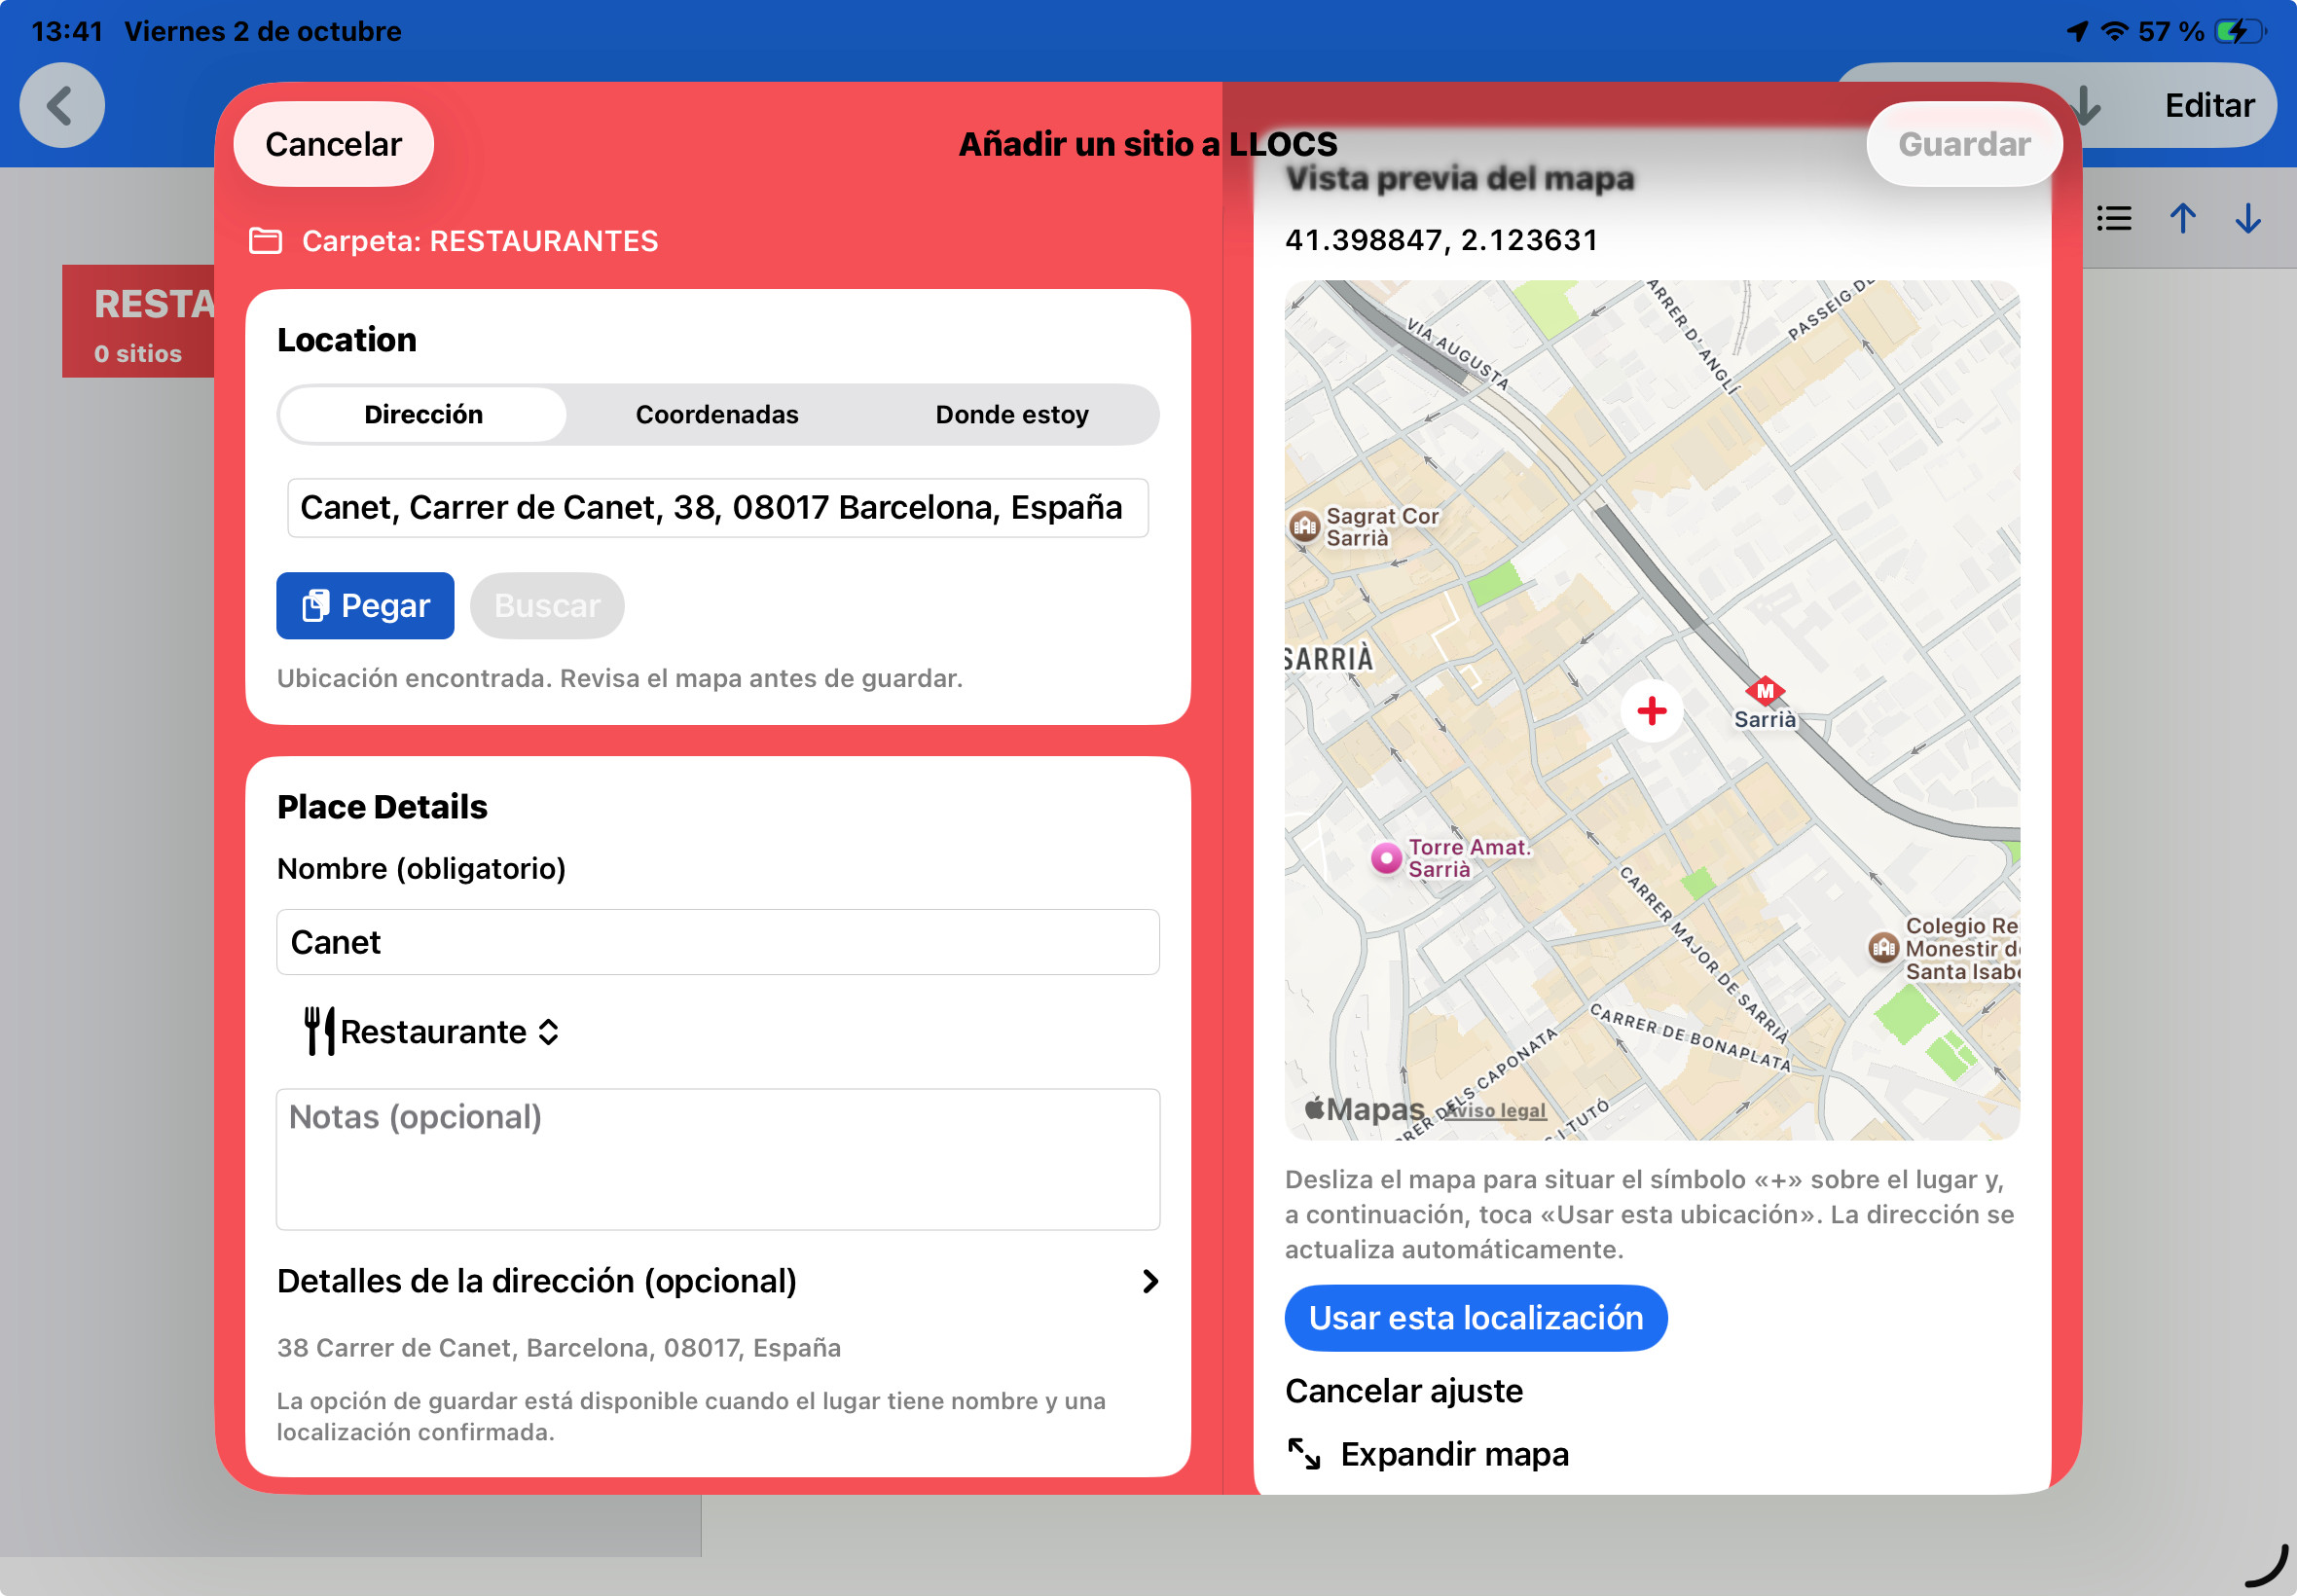Click the expand arrows icon

tap(1303, 1454)
